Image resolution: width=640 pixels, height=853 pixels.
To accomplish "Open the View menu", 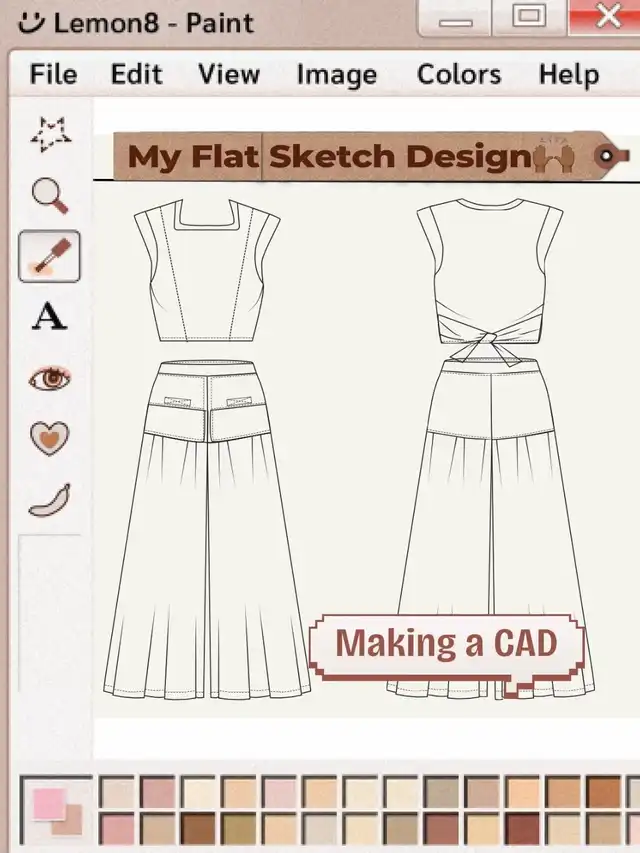I will (229, 74).
